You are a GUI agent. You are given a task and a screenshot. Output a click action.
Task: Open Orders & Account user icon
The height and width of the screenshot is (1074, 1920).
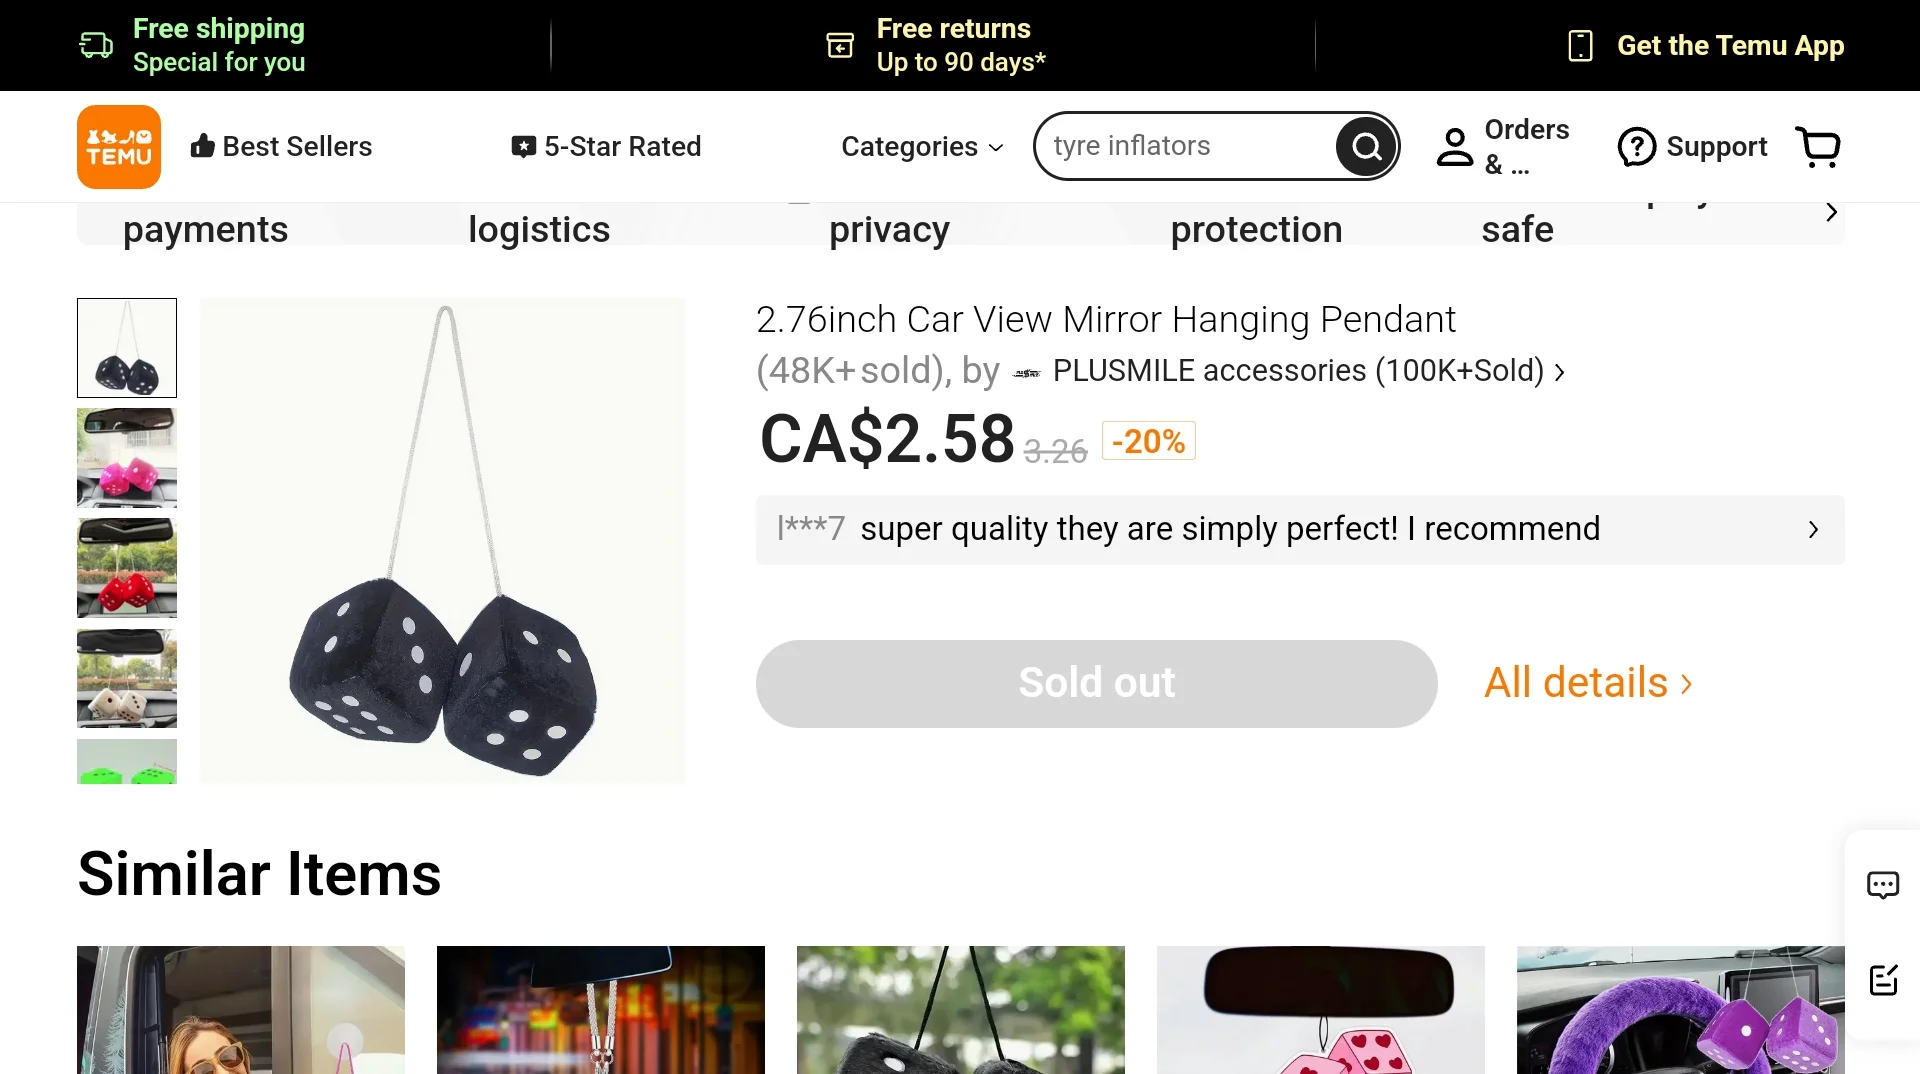click(x=1453, y=146)
